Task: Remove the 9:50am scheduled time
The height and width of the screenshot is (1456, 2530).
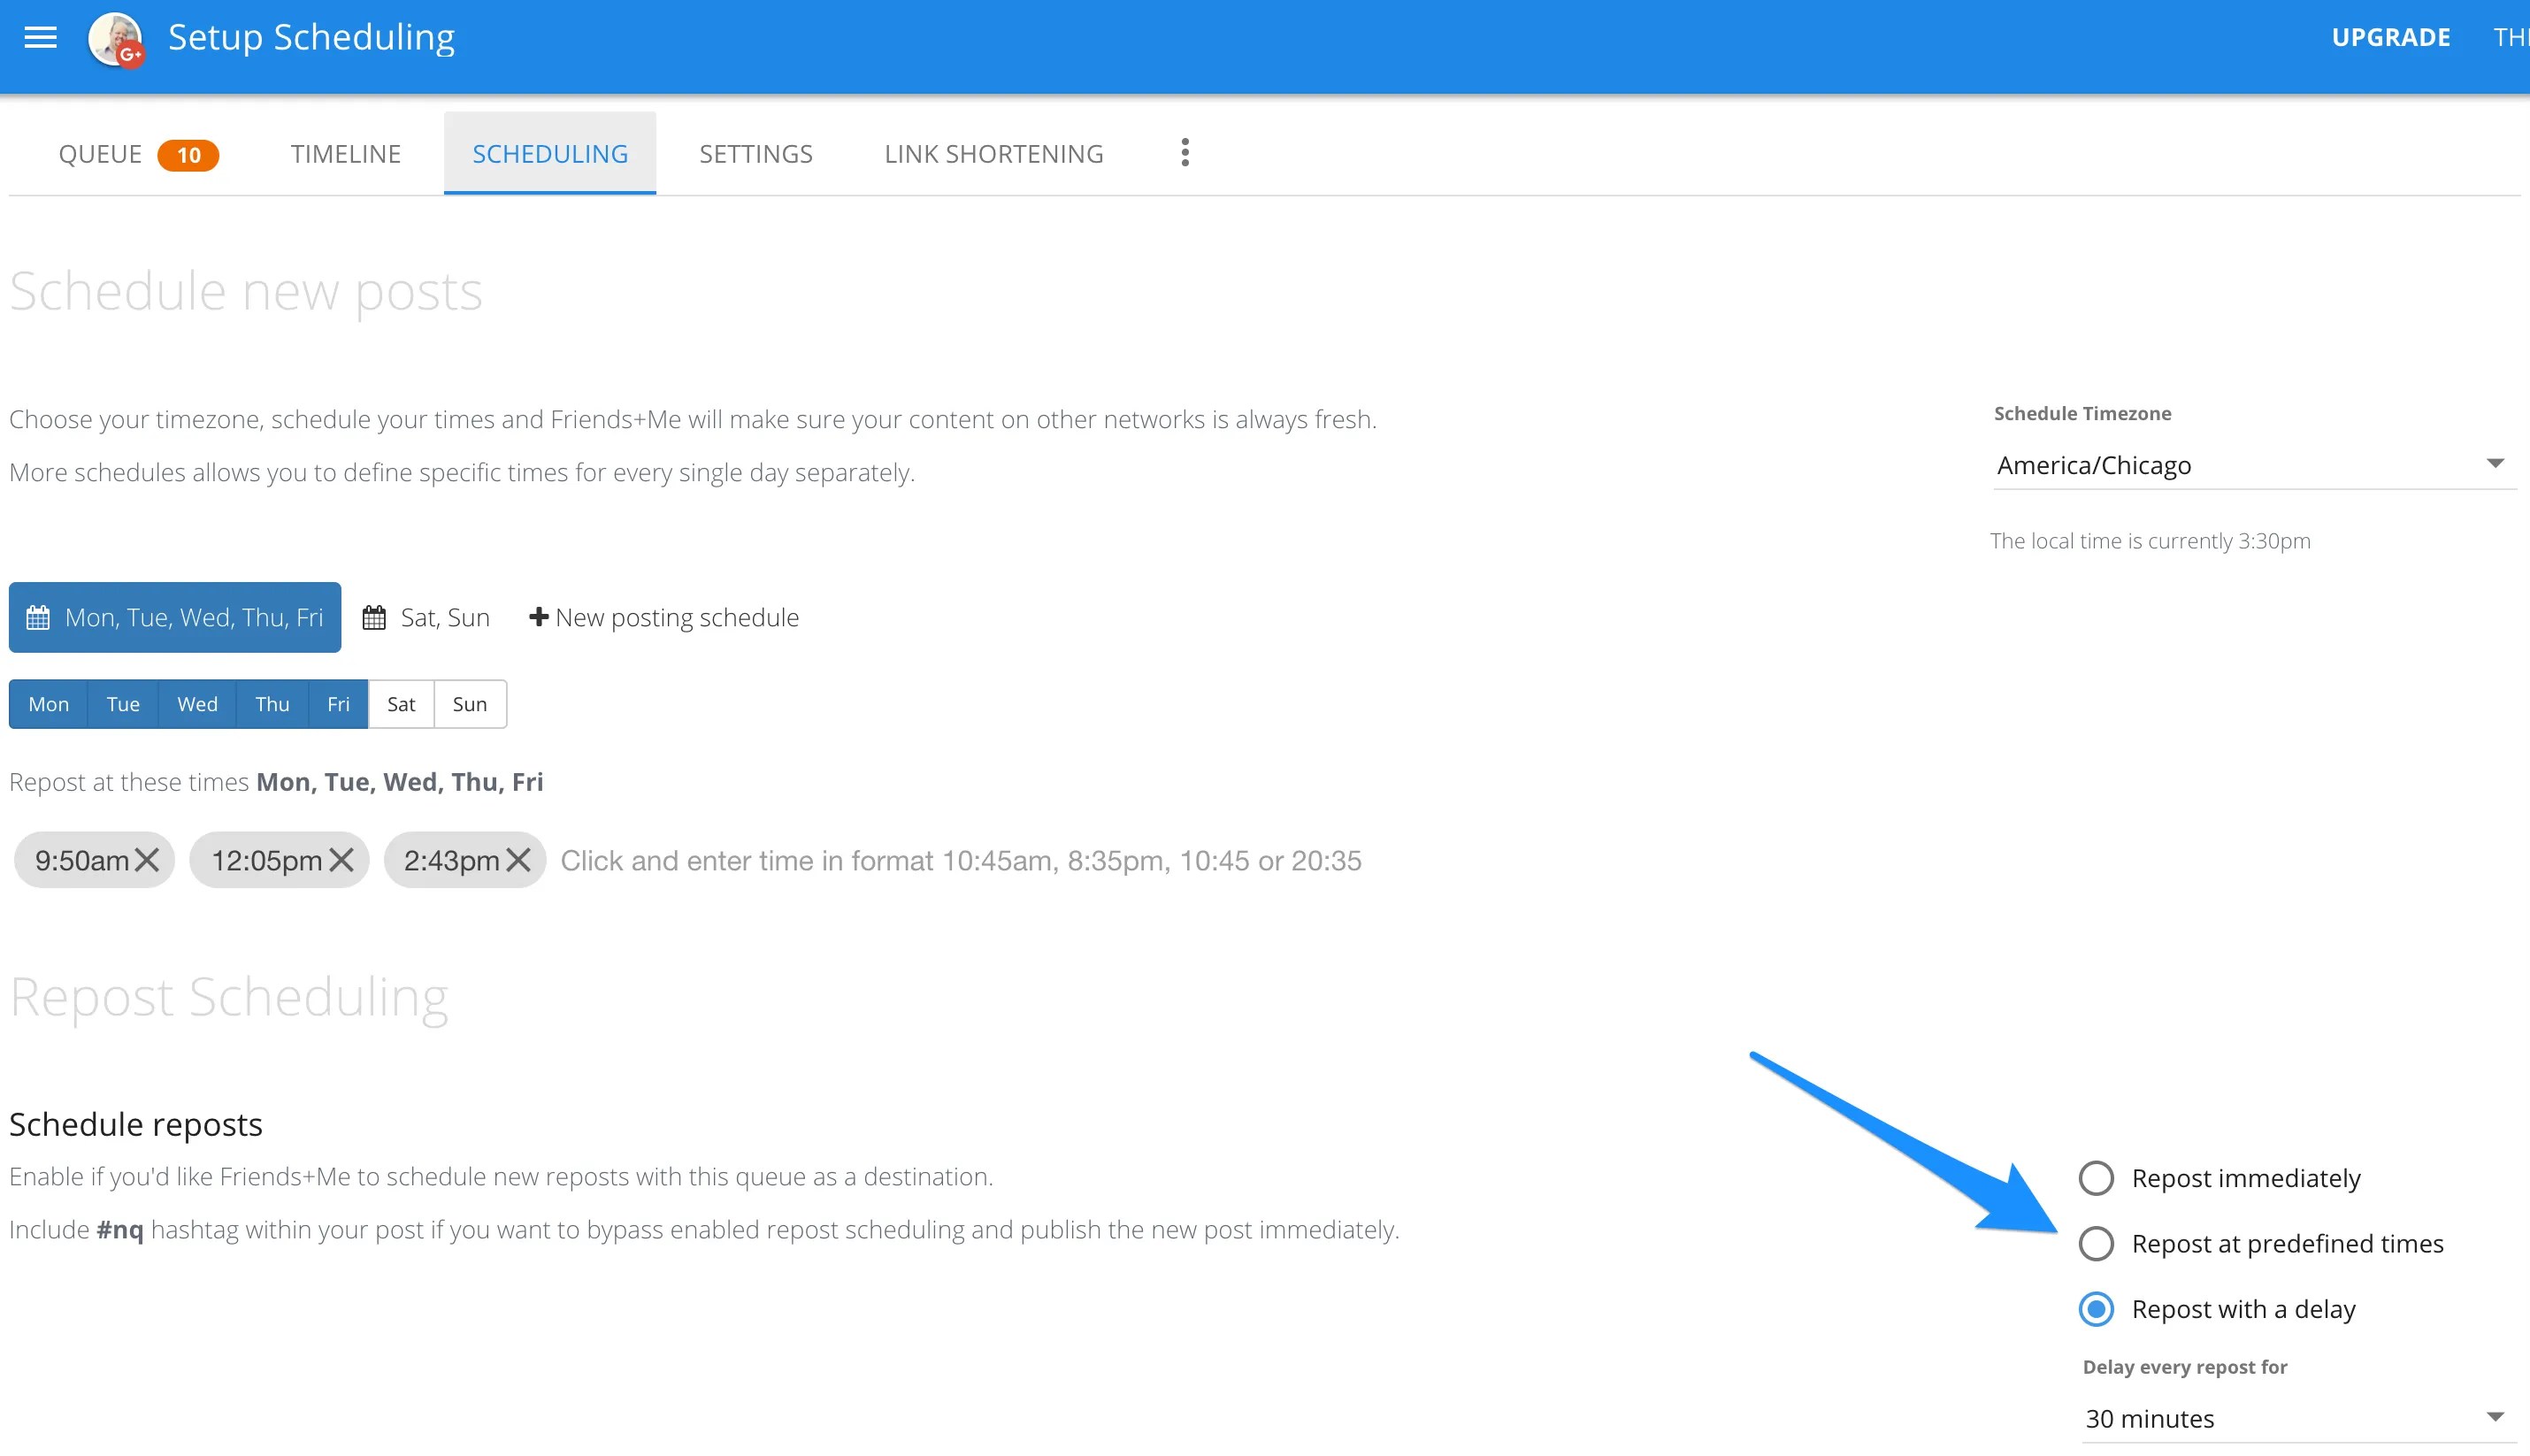Action: tap(148, 860)
